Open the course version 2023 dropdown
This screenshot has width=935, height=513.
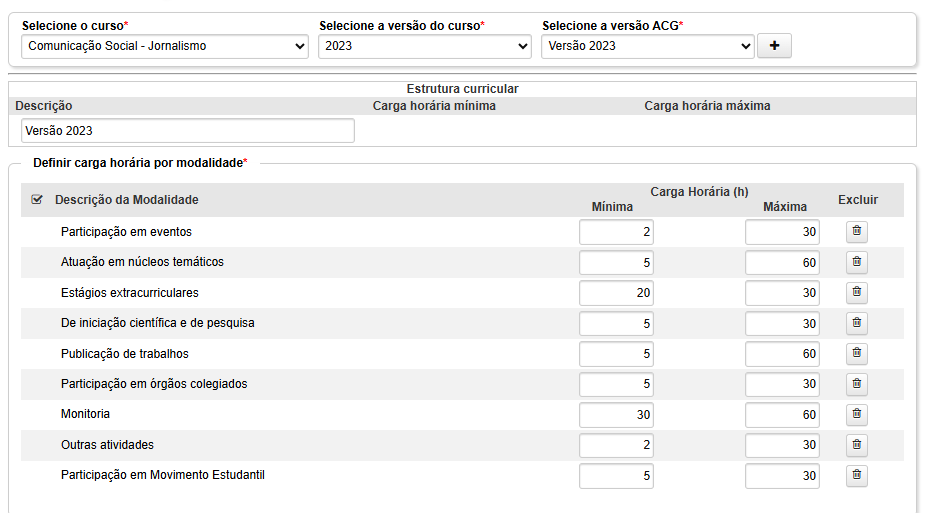pos(425,46)
